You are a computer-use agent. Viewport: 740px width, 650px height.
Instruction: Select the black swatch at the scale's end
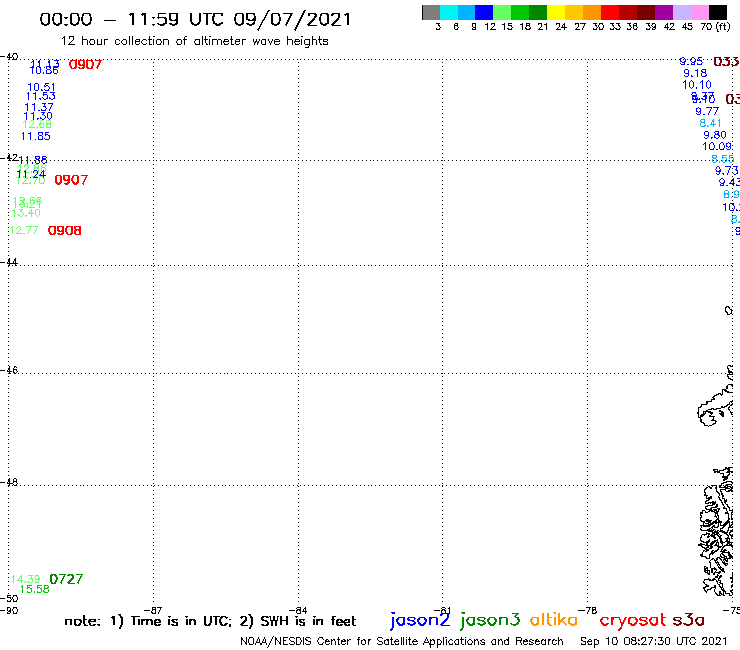(718, 12)
